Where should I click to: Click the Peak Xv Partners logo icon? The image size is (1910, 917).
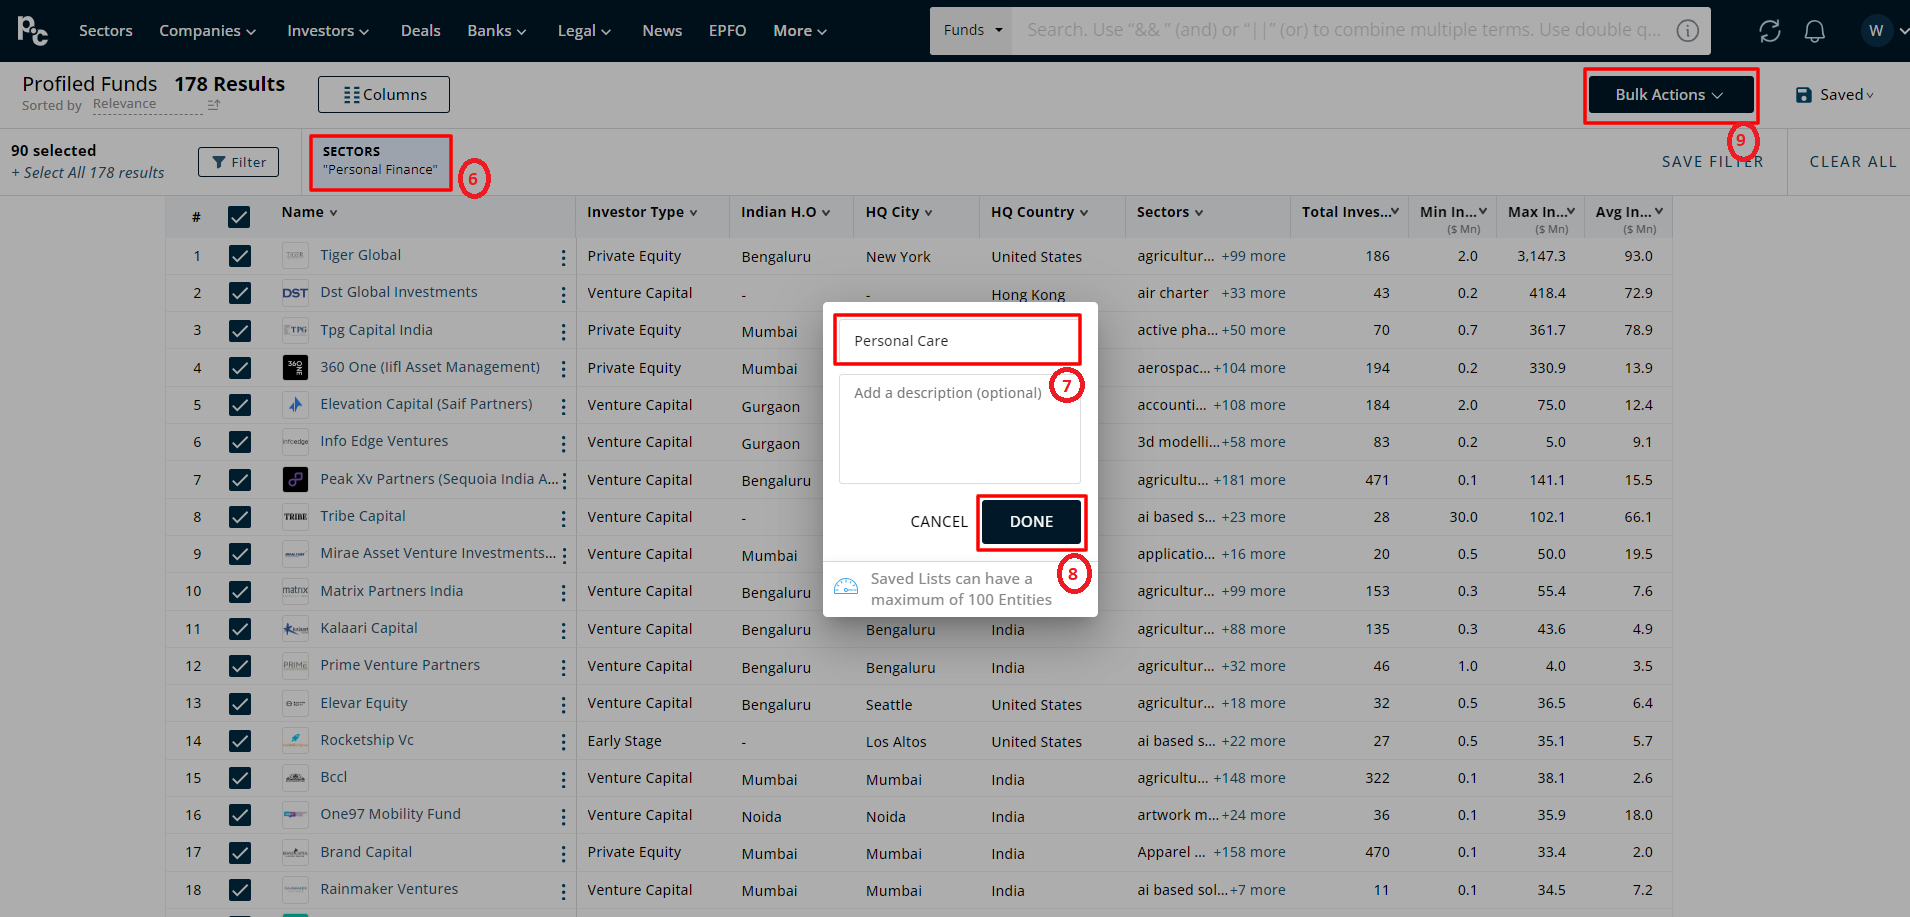coord(295,479)
